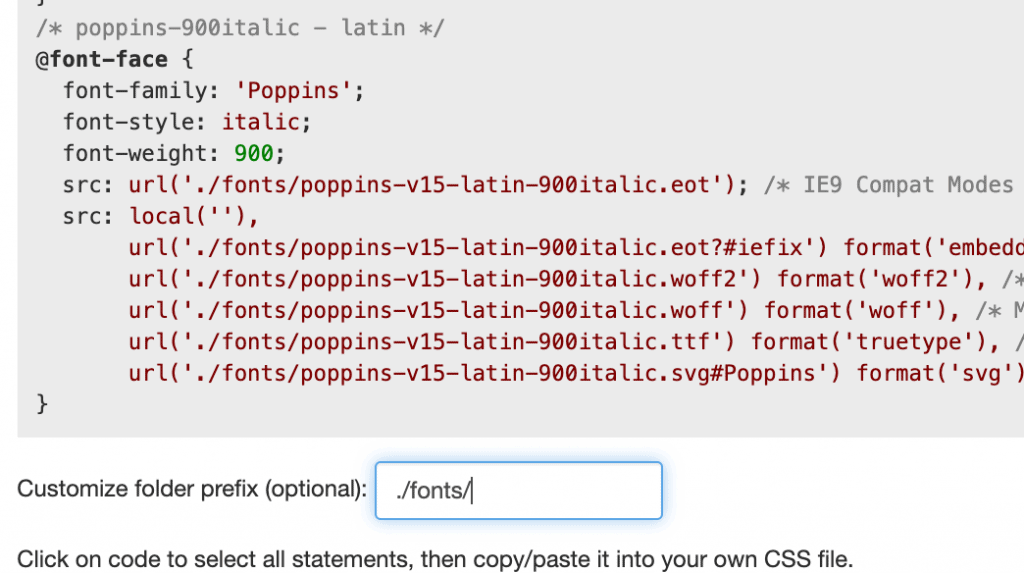Click the 'Customize folder prefix (optional):' label
This screenshot has height=573, width=1024.
coord(192,489)
